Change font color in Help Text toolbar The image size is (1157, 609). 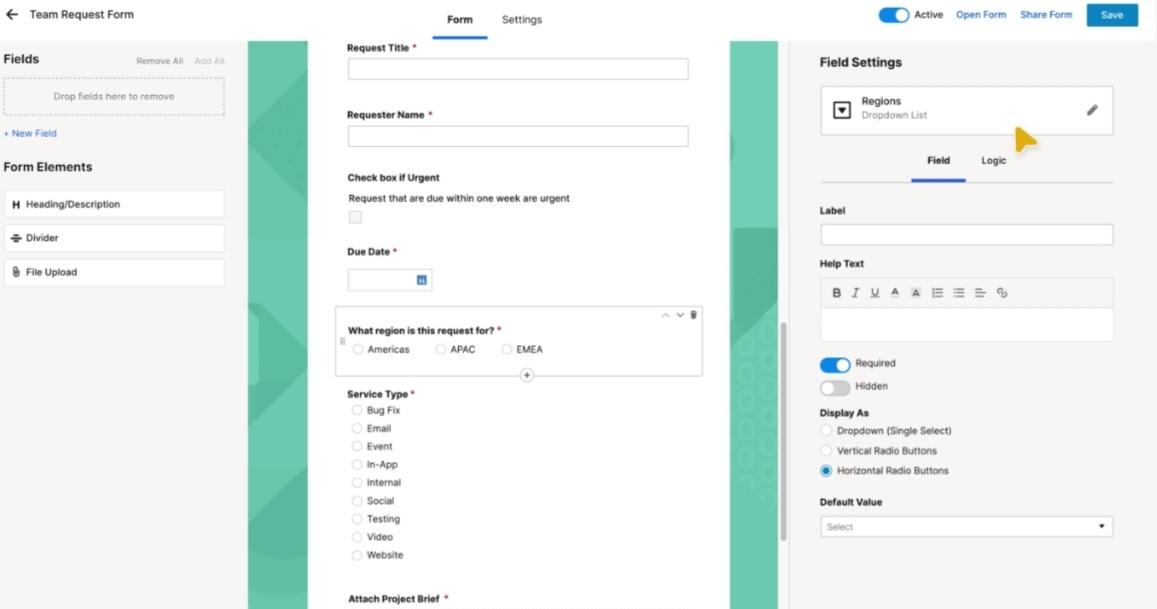pyautogui.click(x=894, y=292)
